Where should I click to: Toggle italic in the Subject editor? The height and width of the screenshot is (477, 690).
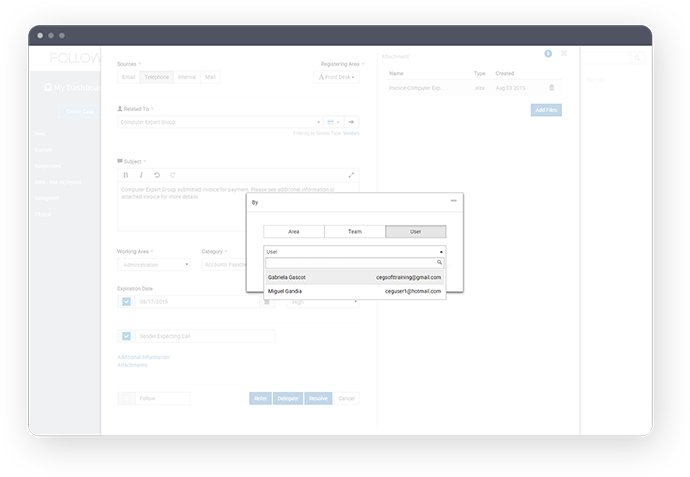141,175
